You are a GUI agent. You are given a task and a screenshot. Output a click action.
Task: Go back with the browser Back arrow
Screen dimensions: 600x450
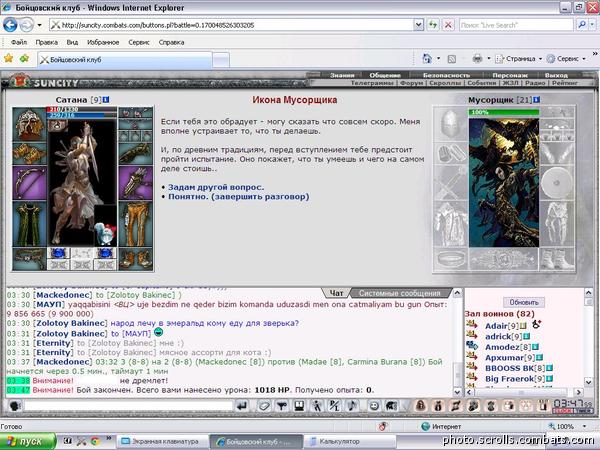click(x=10, y=25)
